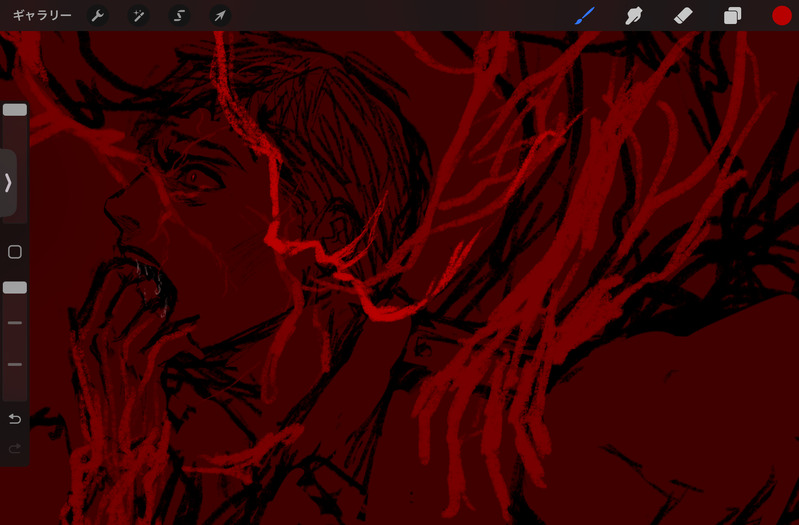The height and width of the screenshot is (525, 799).
Task: Redo the undone stroke
Action: click(x=15, y=449)
